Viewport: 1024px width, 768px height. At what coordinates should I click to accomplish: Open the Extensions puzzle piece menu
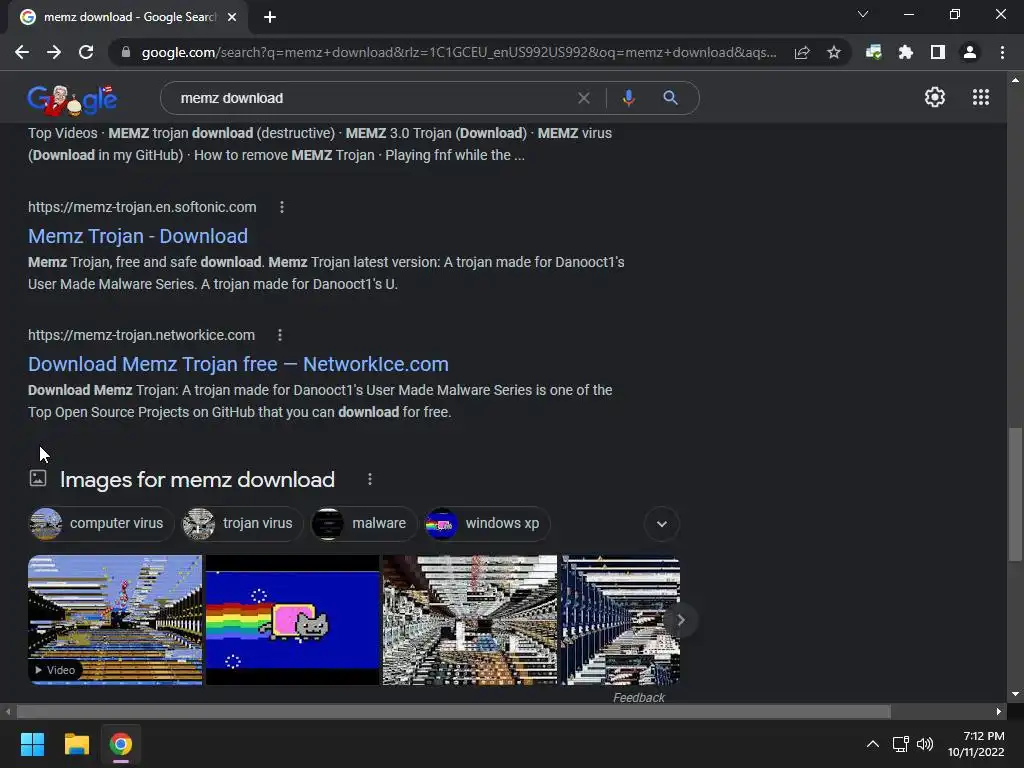905,52
